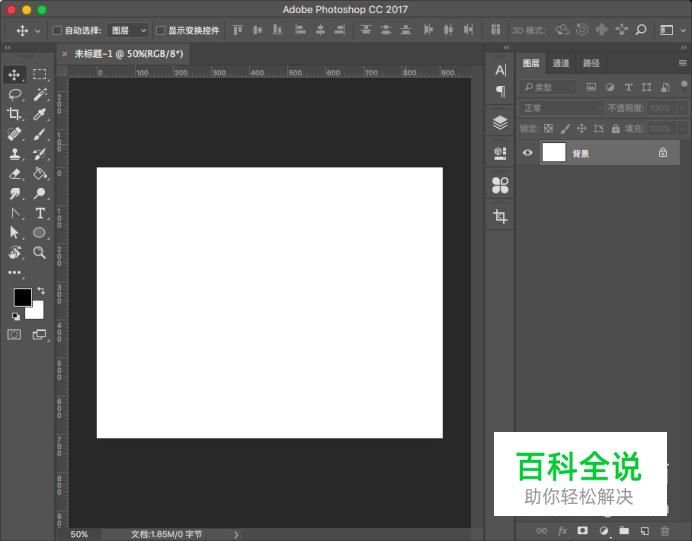Enable the 自动选择 checkbox
This screenshot has height=541, width=692.
pyautogui.click(x=56, y=31)
